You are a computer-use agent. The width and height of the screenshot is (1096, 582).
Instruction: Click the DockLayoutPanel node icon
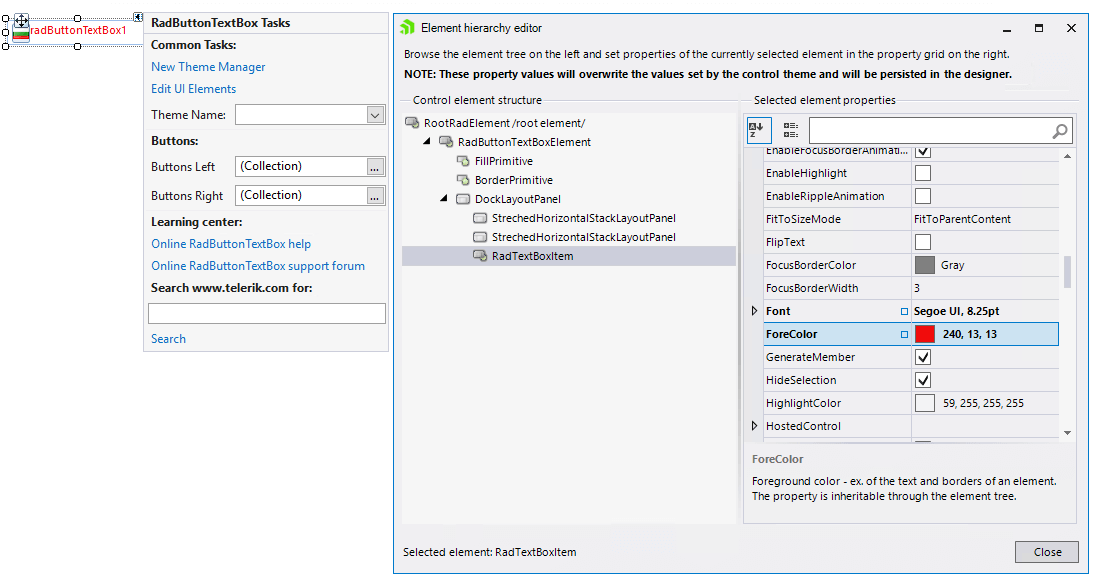463,199
